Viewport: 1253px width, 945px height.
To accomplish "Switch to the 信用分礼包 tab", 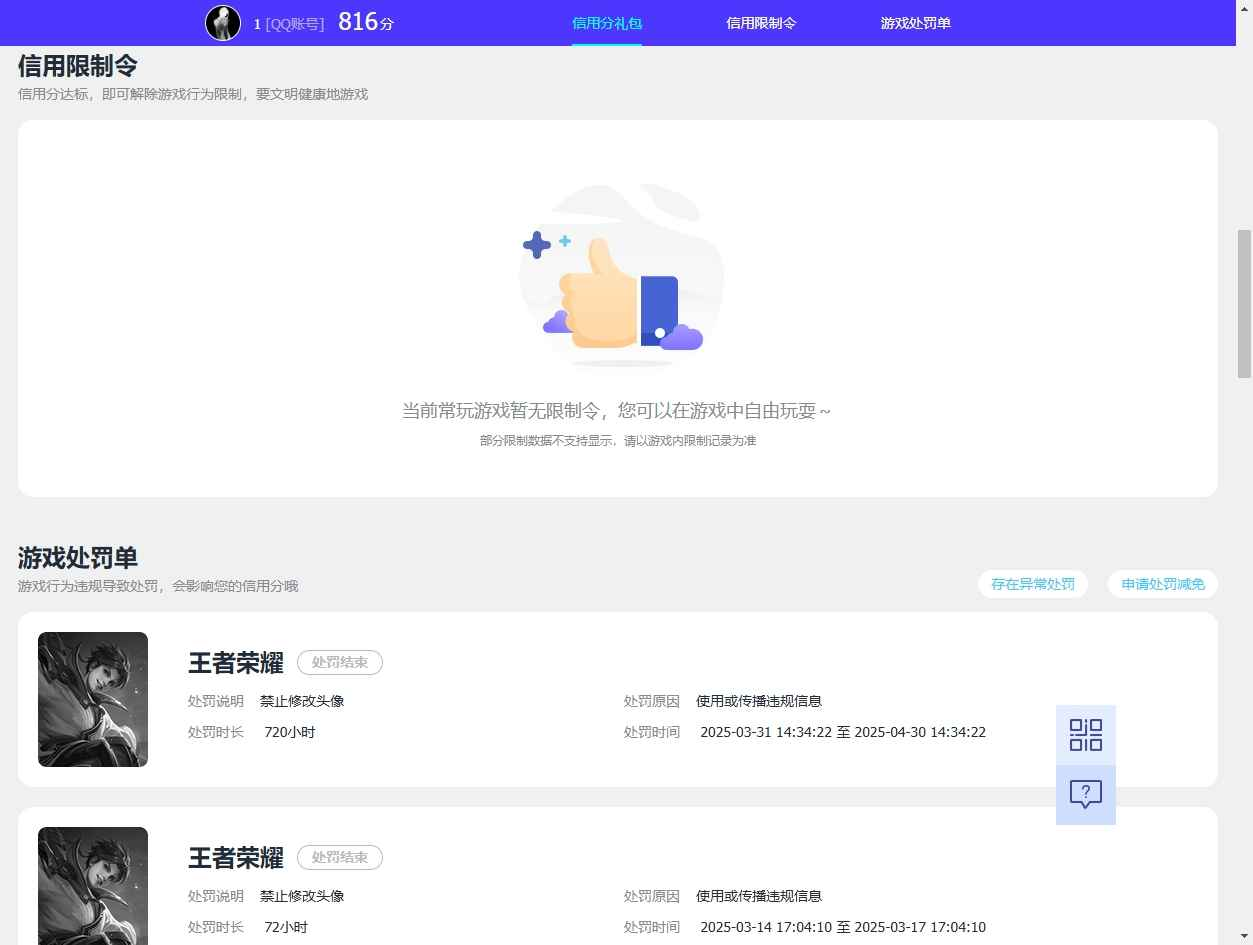I will [x=607, y=23].
